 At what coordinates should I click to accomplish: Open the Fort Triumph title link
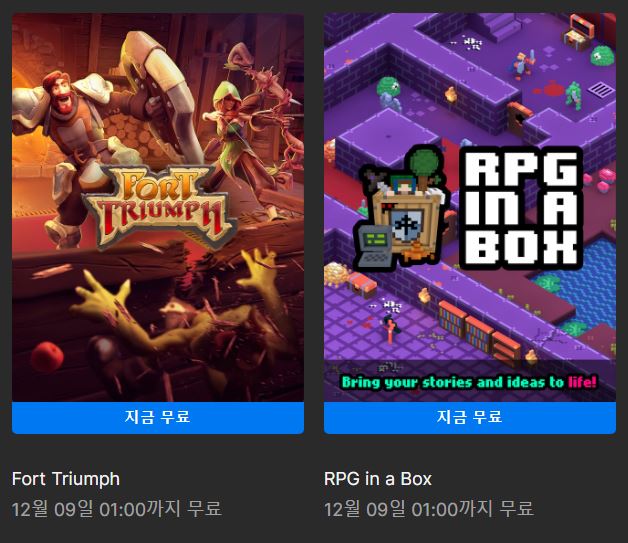pos(66,479)
